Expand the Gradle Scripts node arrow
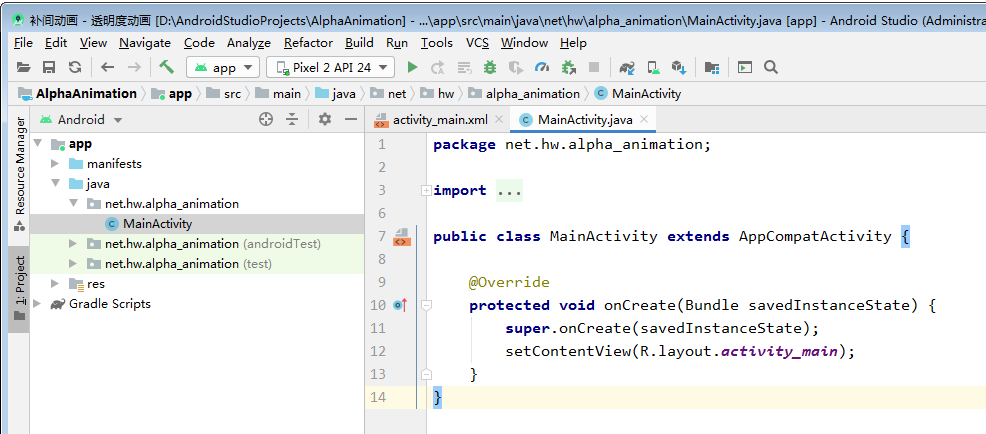The width and height of the screenshot is (986, 434). (38, 304)
